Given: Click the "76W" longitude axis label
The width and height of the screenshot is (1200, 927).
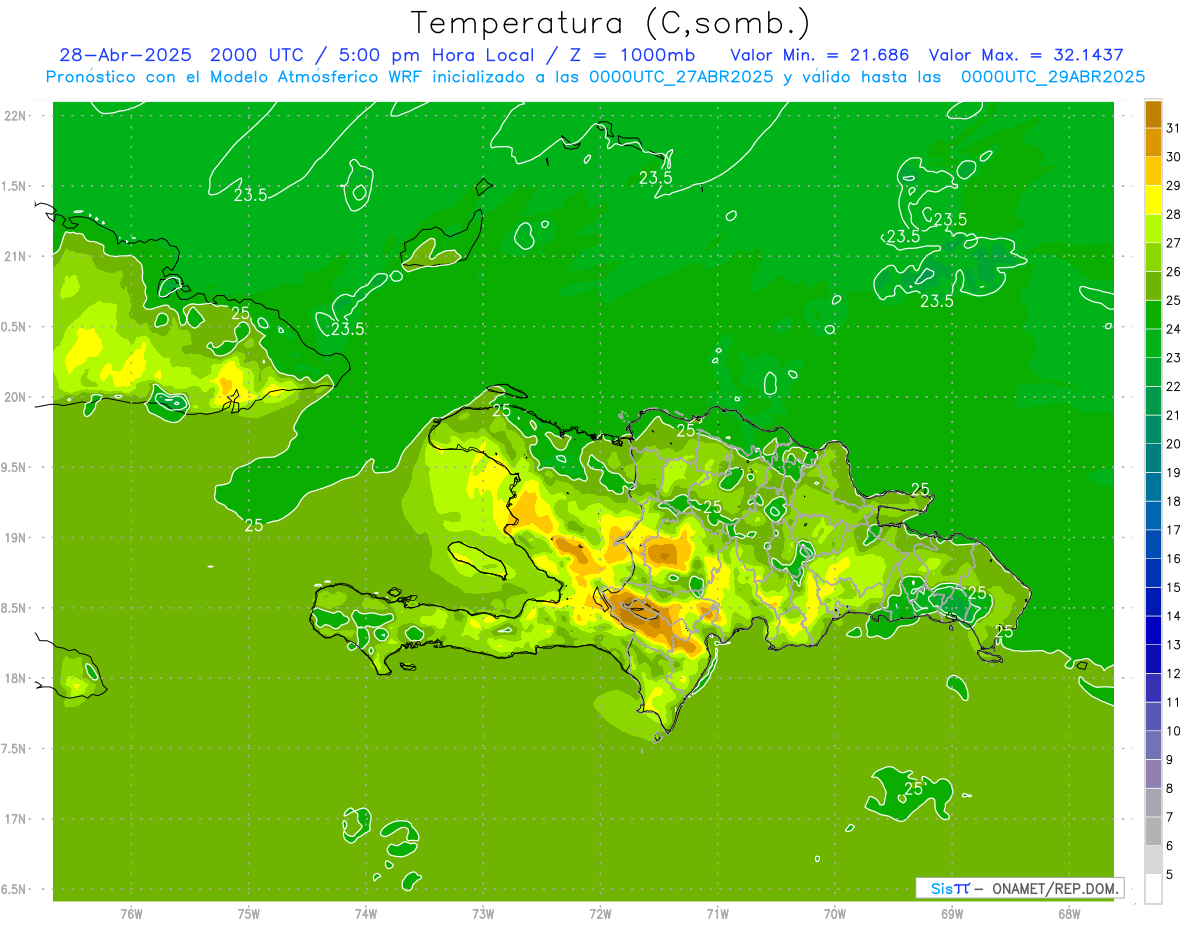Looking at the screenshot, I should pyautogui.click(x=131, y=913).
